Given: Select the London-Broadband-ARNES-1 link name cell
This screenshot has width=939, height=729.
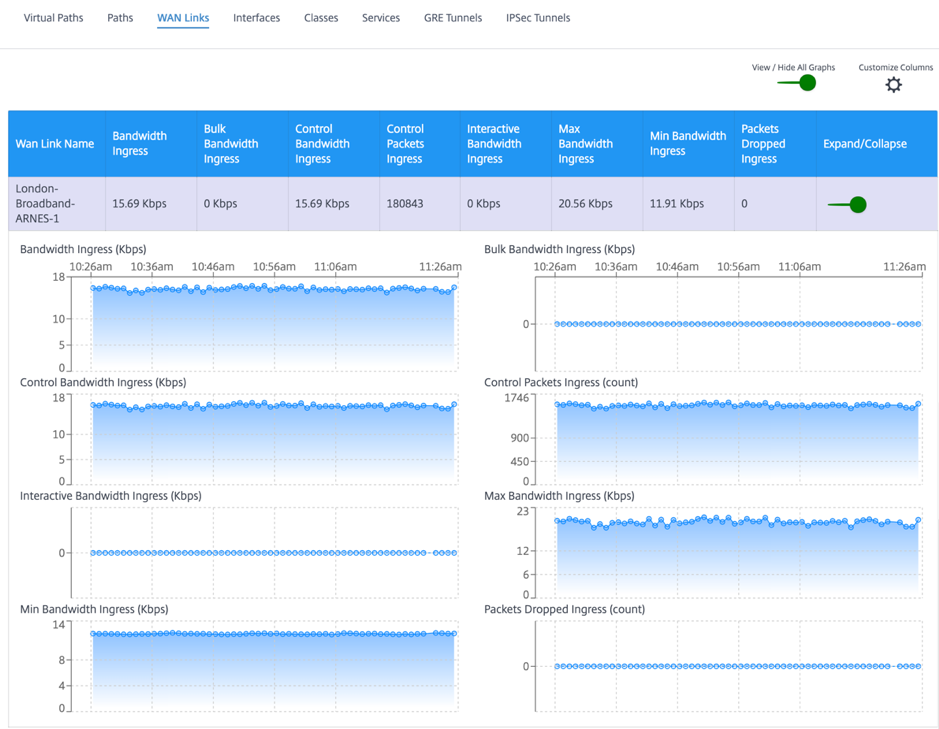Looking at the screenshot, I should (x=57, y=204).
